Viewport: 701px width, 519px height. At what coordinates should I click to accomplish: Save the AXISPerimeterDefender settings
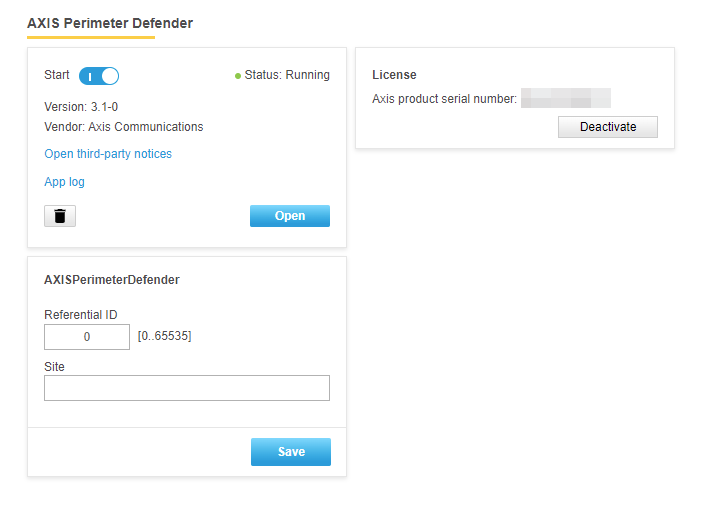coord(290,452)
